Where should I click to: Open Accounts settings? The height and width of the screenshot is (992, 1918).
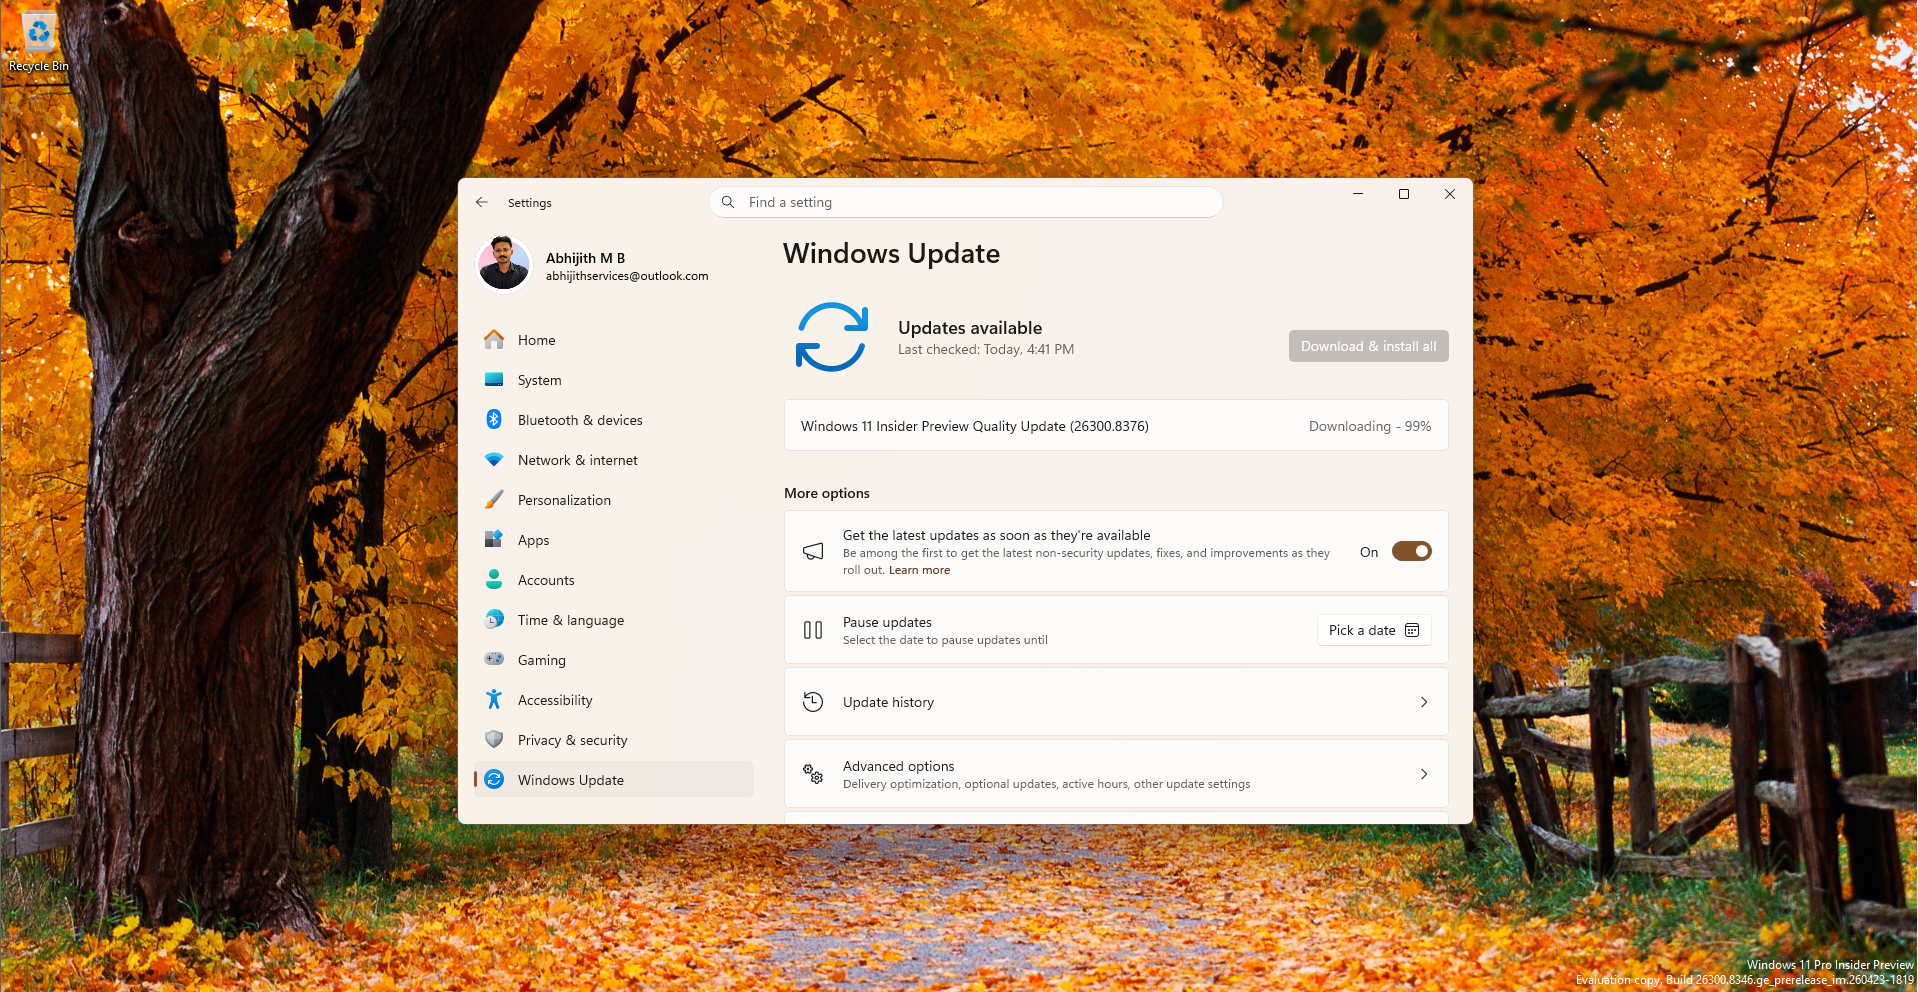tap(614, 580)
